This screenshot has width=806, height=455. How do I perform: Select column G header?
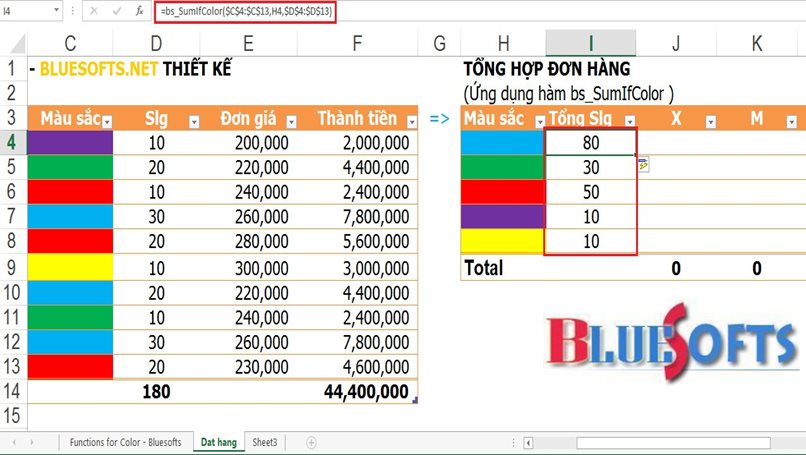click(x=439, y=44)
